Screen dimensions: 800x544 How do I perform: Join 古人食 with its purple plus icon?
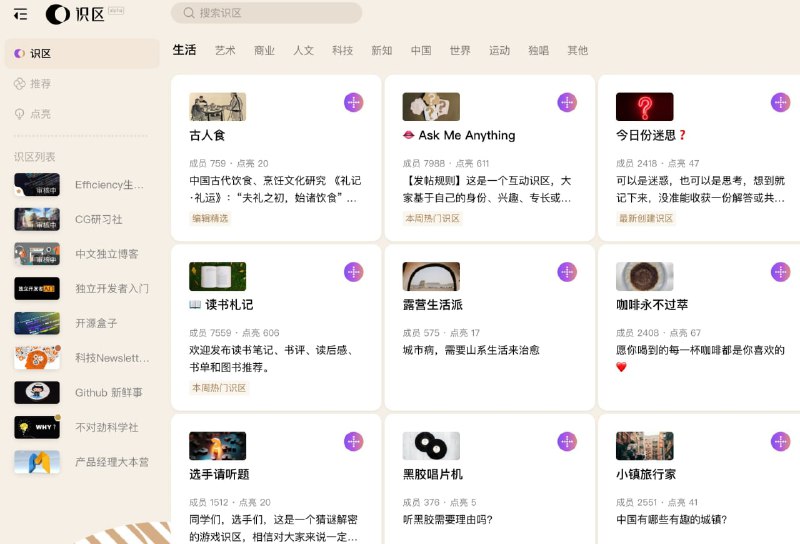pyautogui.click(x=354, y=103)
